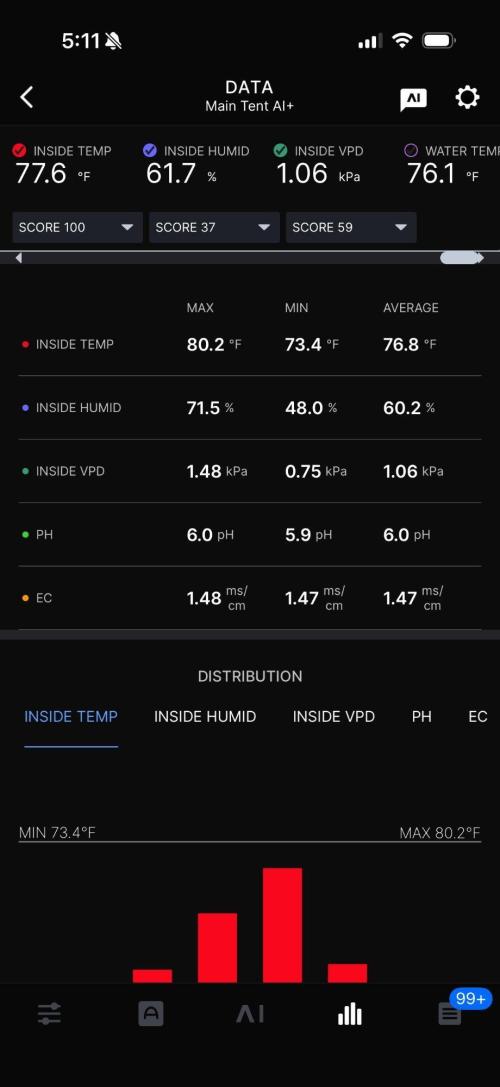500x1087 pixels.
Task: Expand the SCORE 37 dropdown
Action: click(x=214, y=227)
